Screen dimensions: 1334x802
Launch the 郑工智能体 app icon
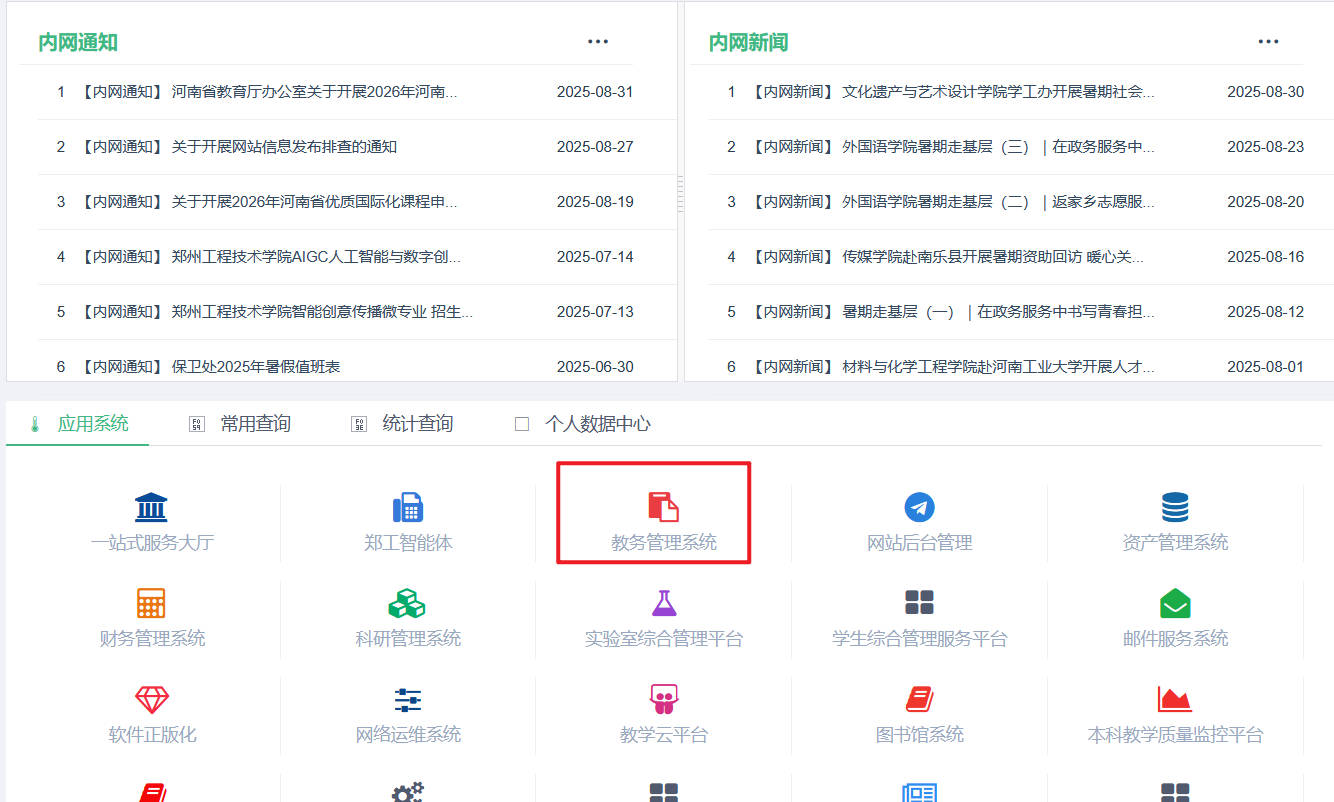point(408,507)
